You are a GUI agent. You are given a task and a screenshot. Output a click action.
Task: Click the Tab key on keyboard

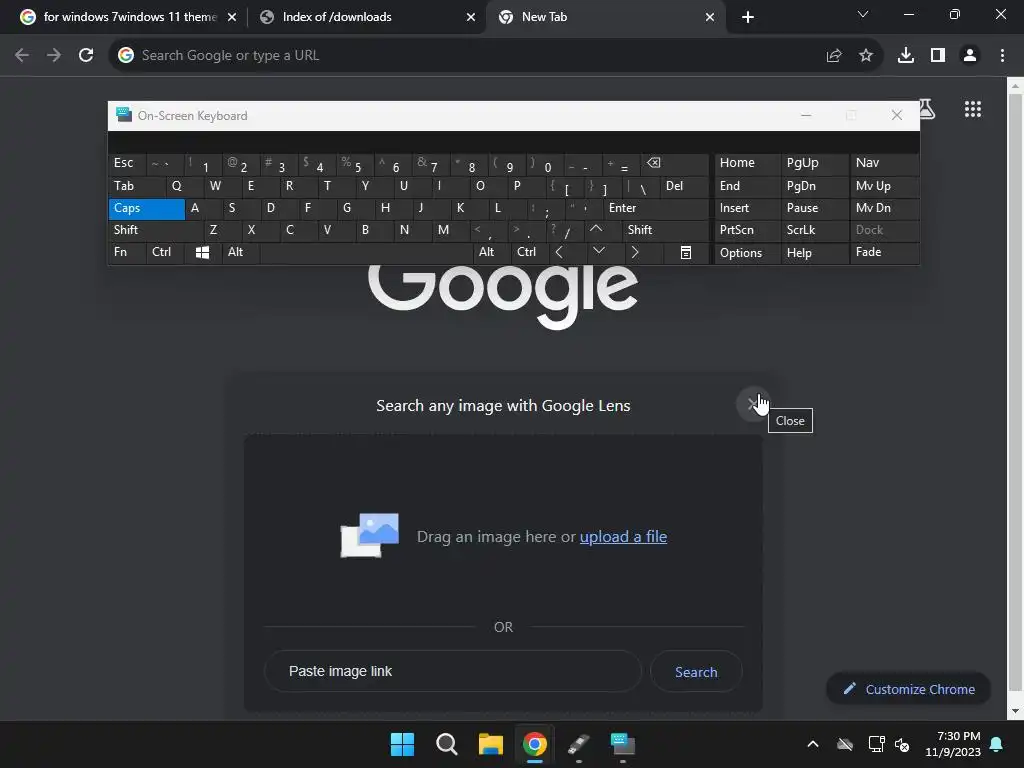[136, 186]
